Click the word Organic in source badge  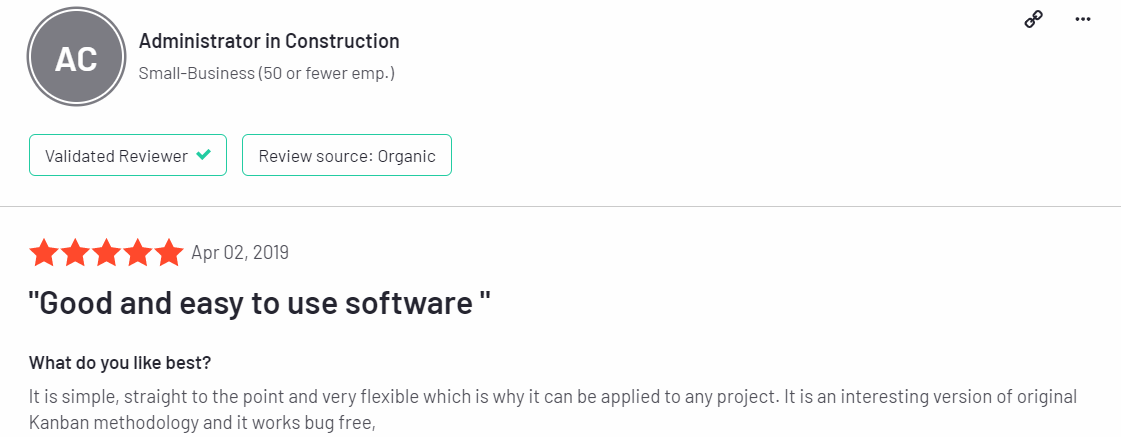pyautogui.click(x=406, y=156)
